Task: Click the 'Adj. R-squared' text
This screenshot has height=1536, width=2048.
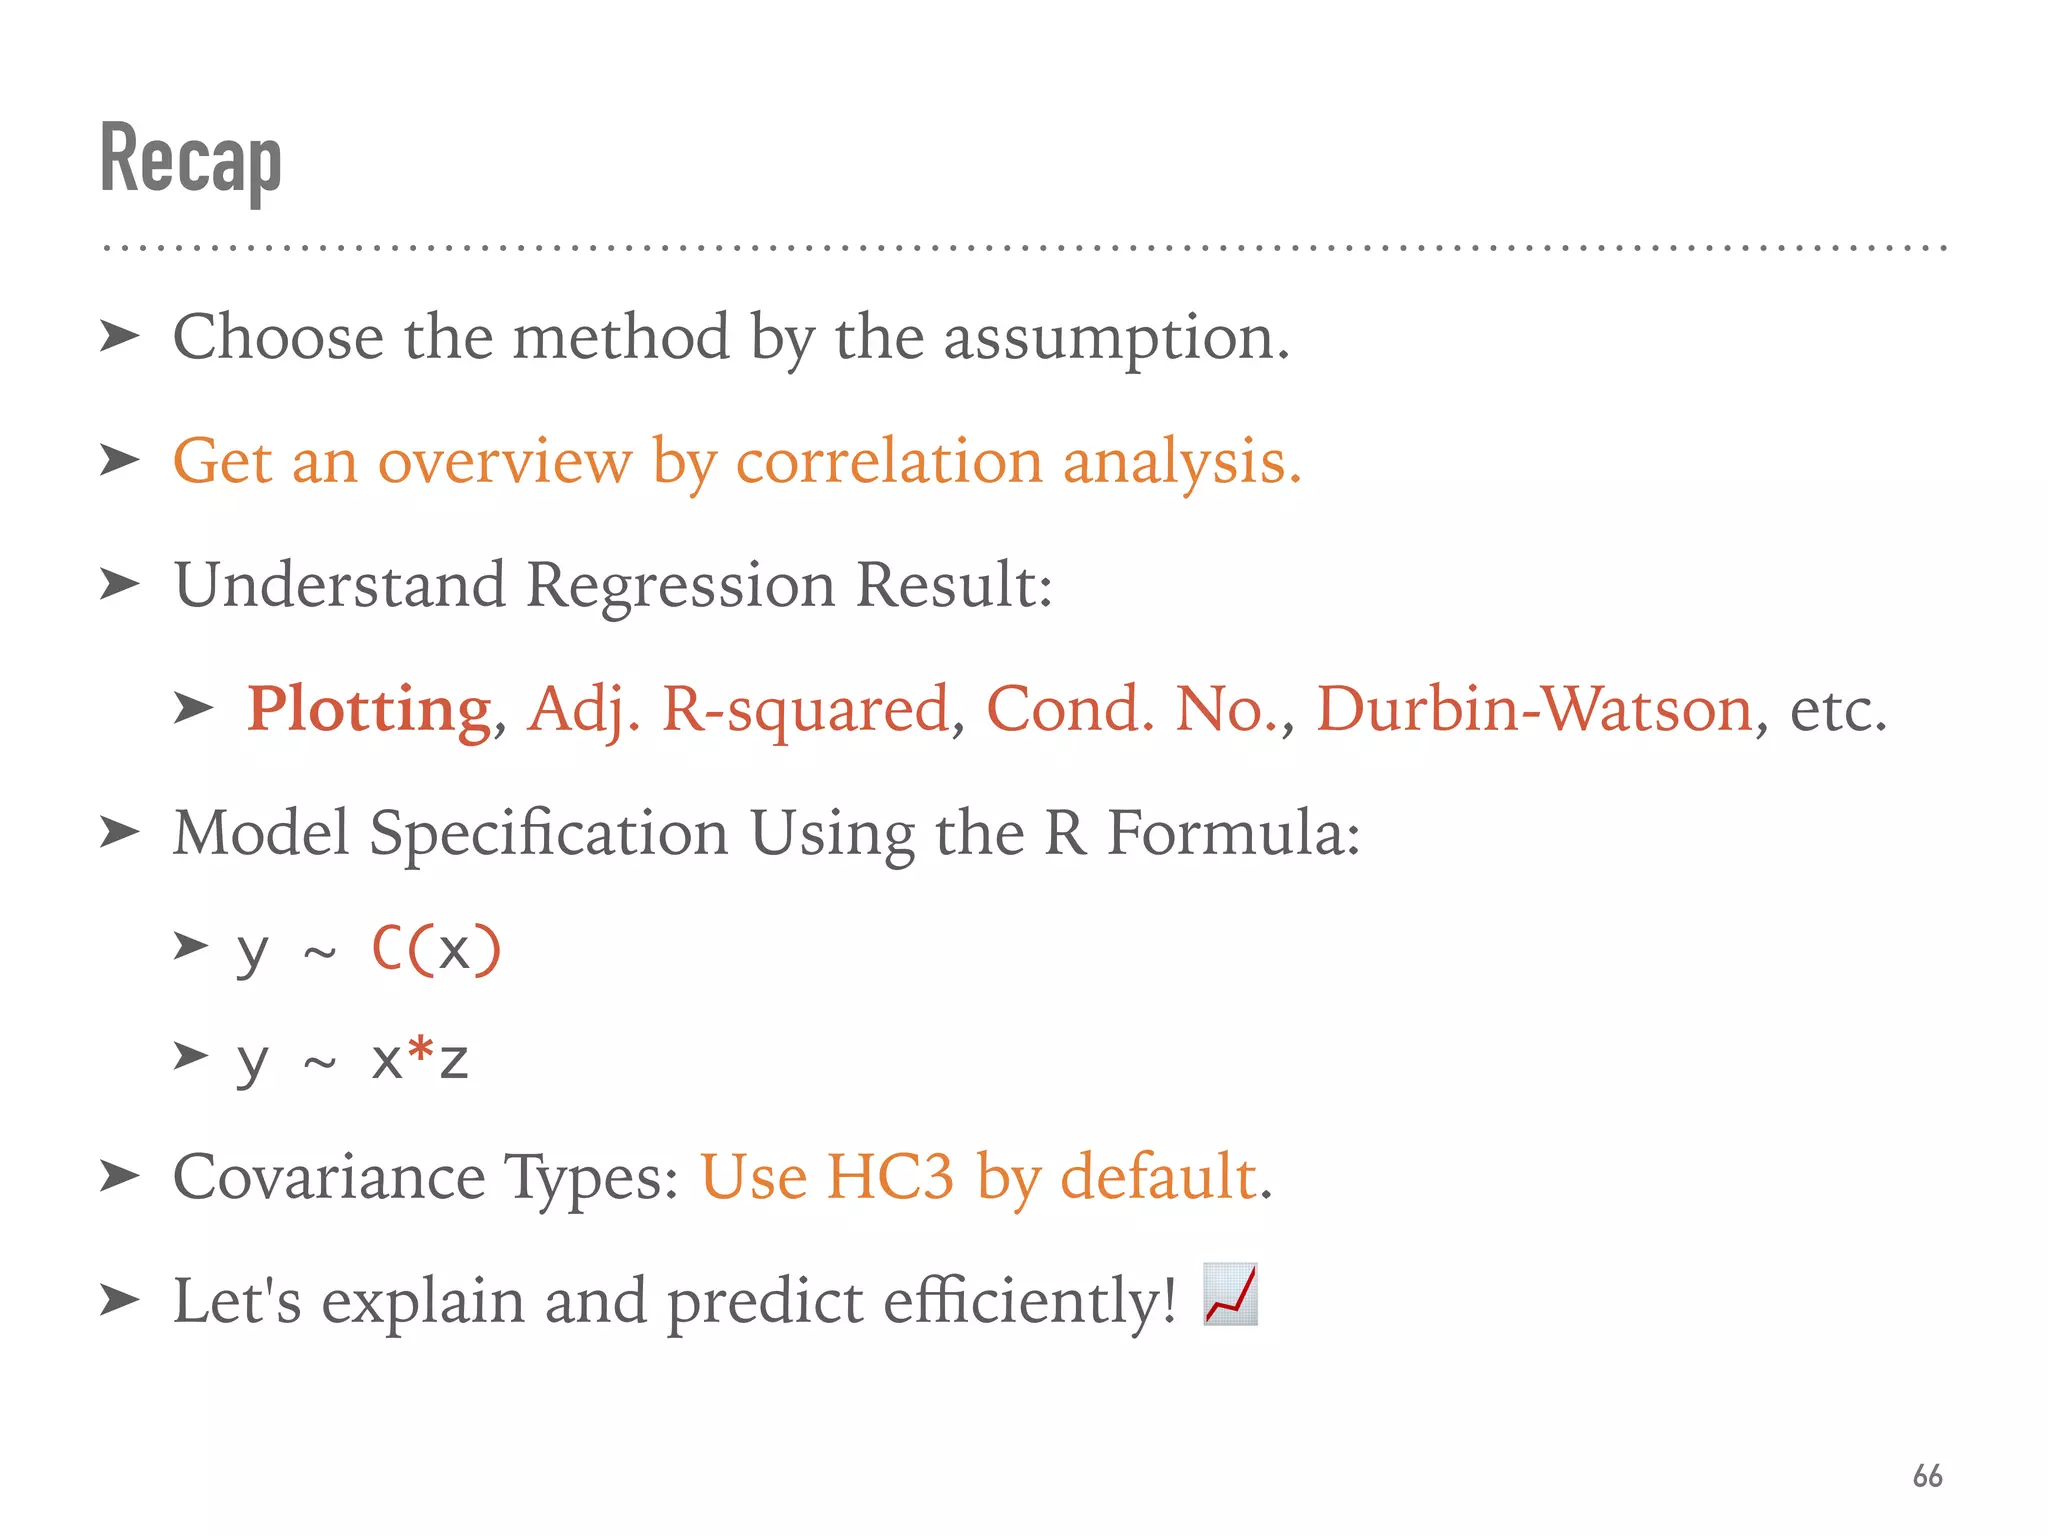Action: [738, 710]
